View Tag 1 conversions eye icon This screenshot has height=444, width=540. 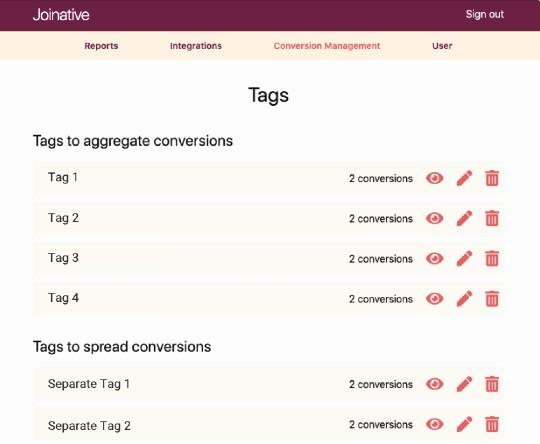pyautogui.click(x=435, y=178)
